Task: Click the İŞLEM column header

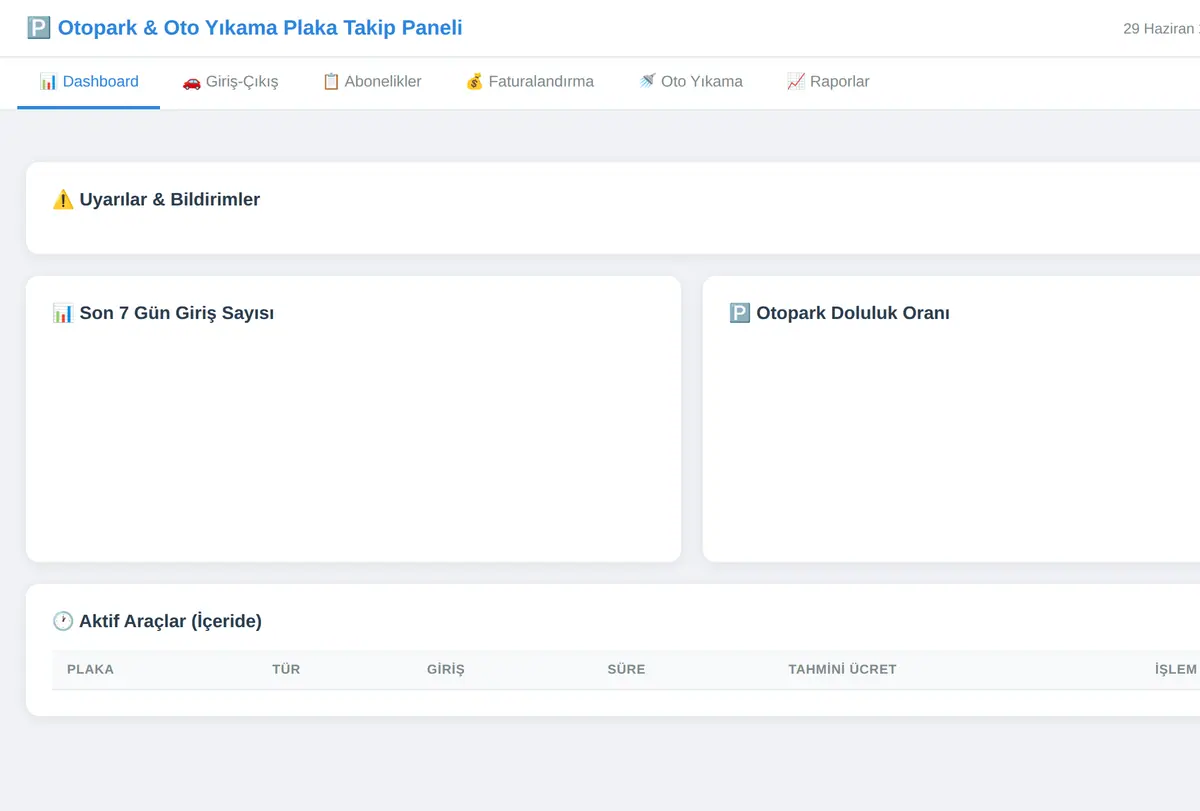Action: [x=1176, y=669]
